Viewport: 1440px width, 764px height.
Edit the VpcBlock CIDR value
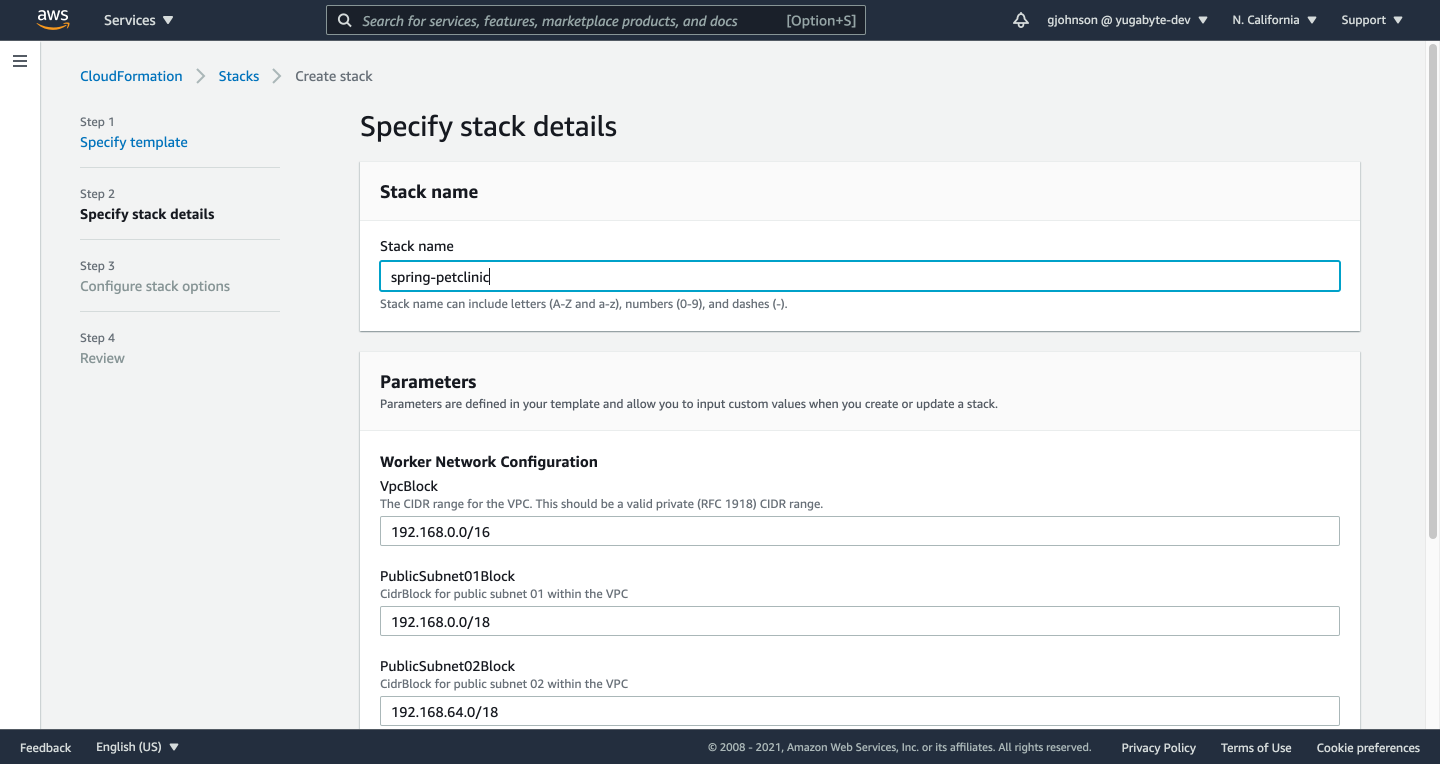tap(860, 531)
